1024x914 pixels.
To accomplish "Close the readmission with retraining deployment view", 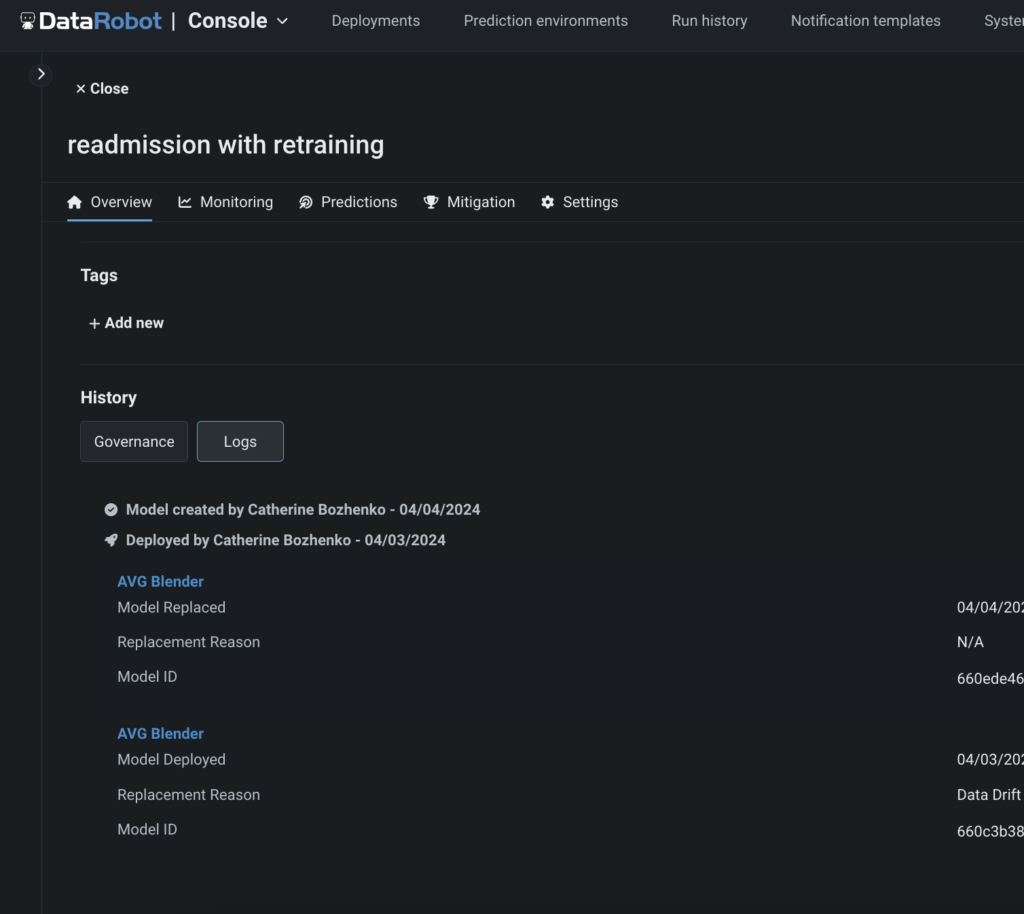I will click(x=100, y=88).
